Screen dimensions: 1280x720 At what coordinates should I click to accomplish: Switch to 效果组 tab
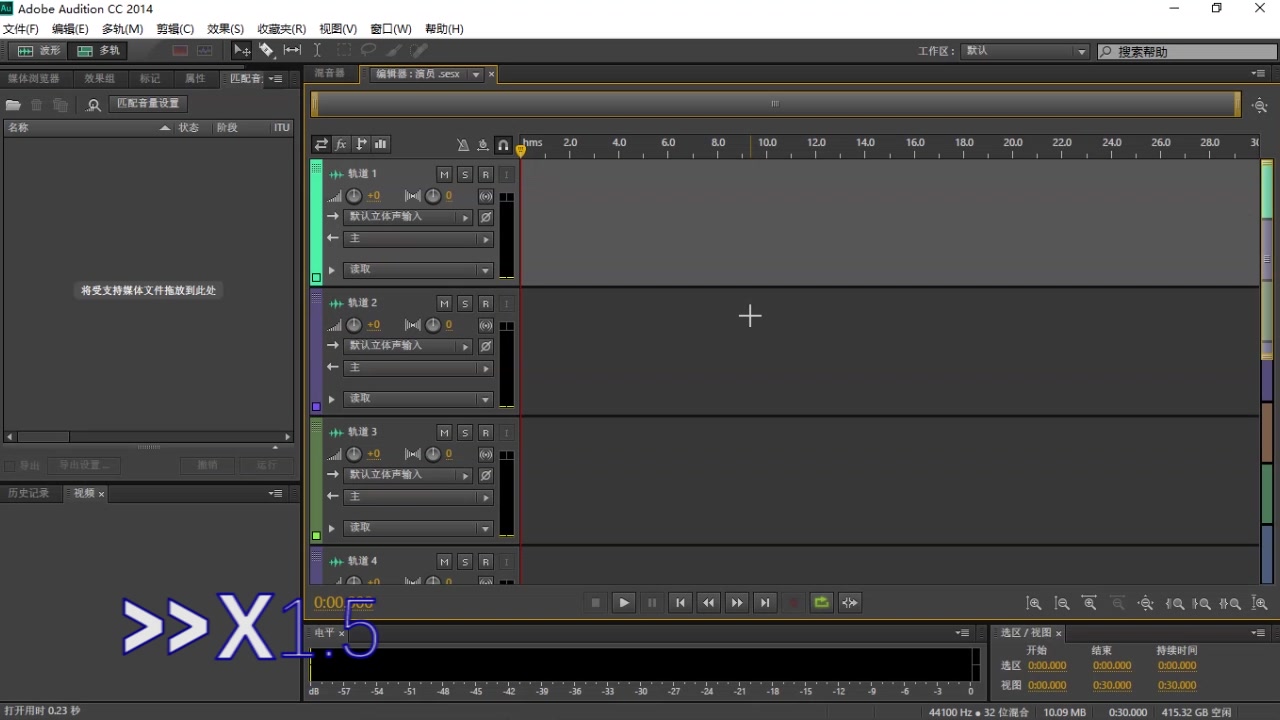pyautogui.click(x=99, y=78)
